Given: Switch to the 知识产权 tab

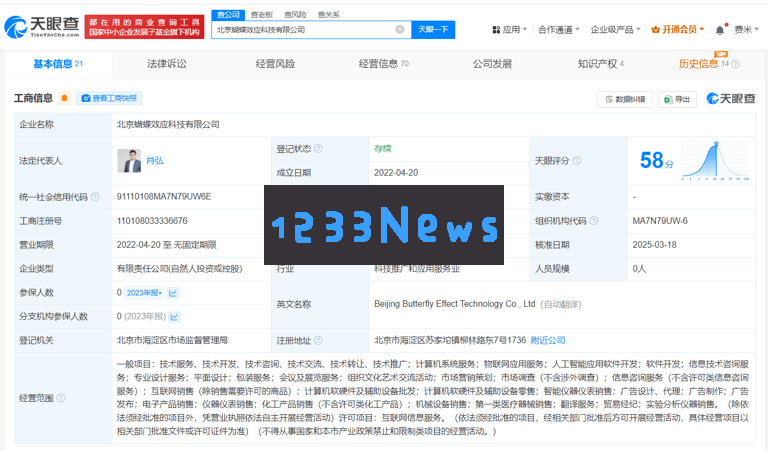Looking at the screenshot, I should (600, 64).
